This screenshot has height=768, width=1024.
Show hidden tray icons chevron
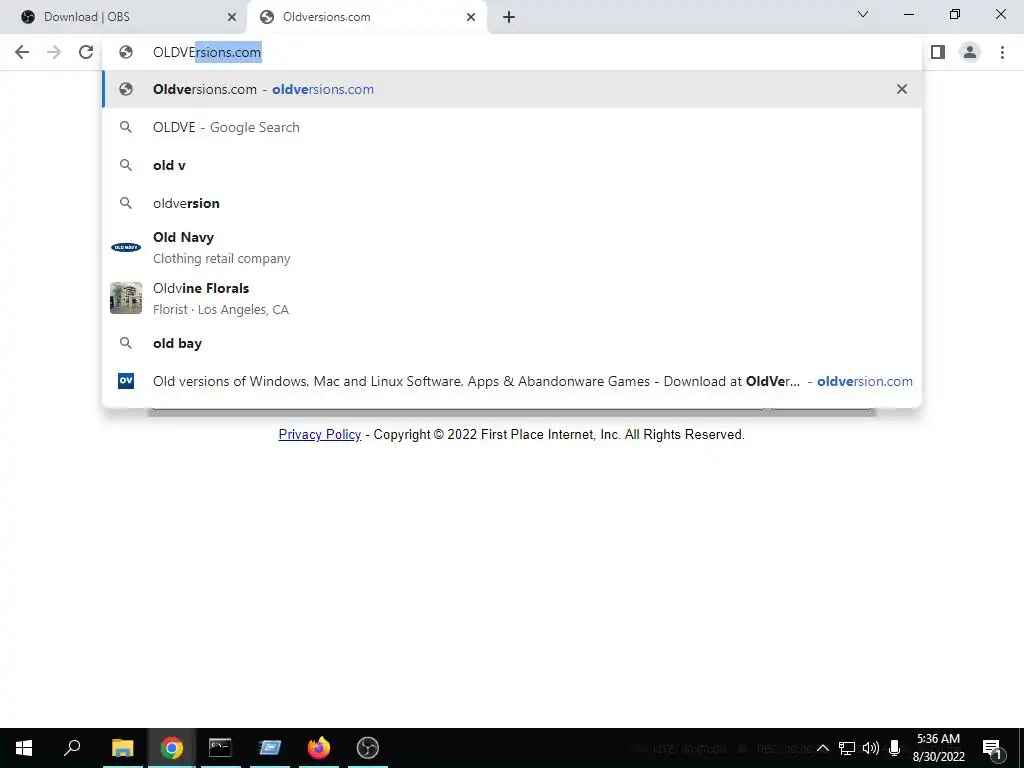823,748
